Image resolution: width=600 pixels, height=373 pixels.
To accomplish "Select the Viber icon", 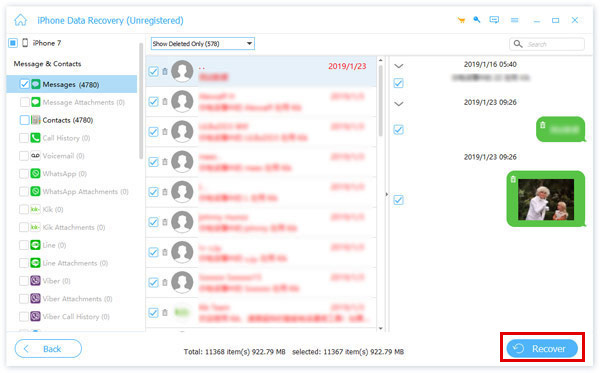I will 36,281.
